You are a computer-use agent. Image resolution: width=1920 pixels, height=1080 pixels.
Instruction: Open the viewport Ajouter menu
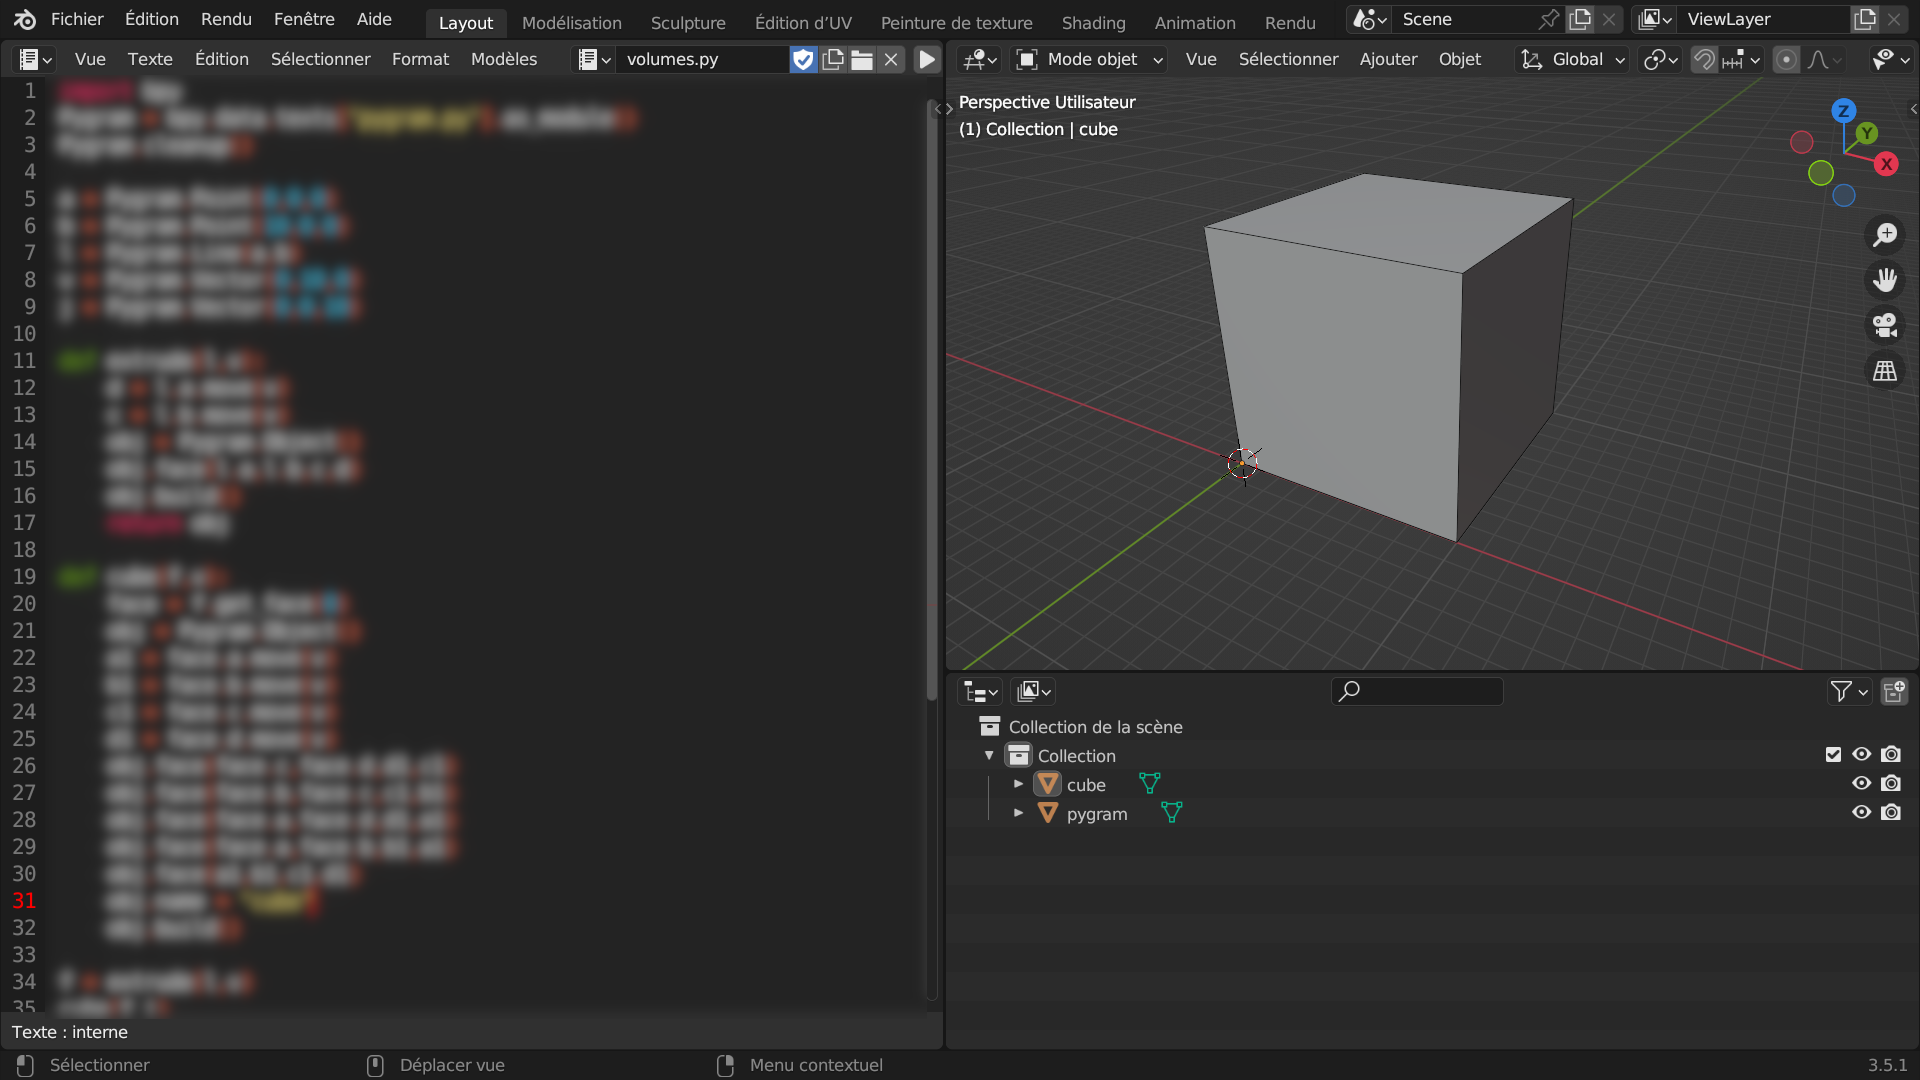point(1388,60)
